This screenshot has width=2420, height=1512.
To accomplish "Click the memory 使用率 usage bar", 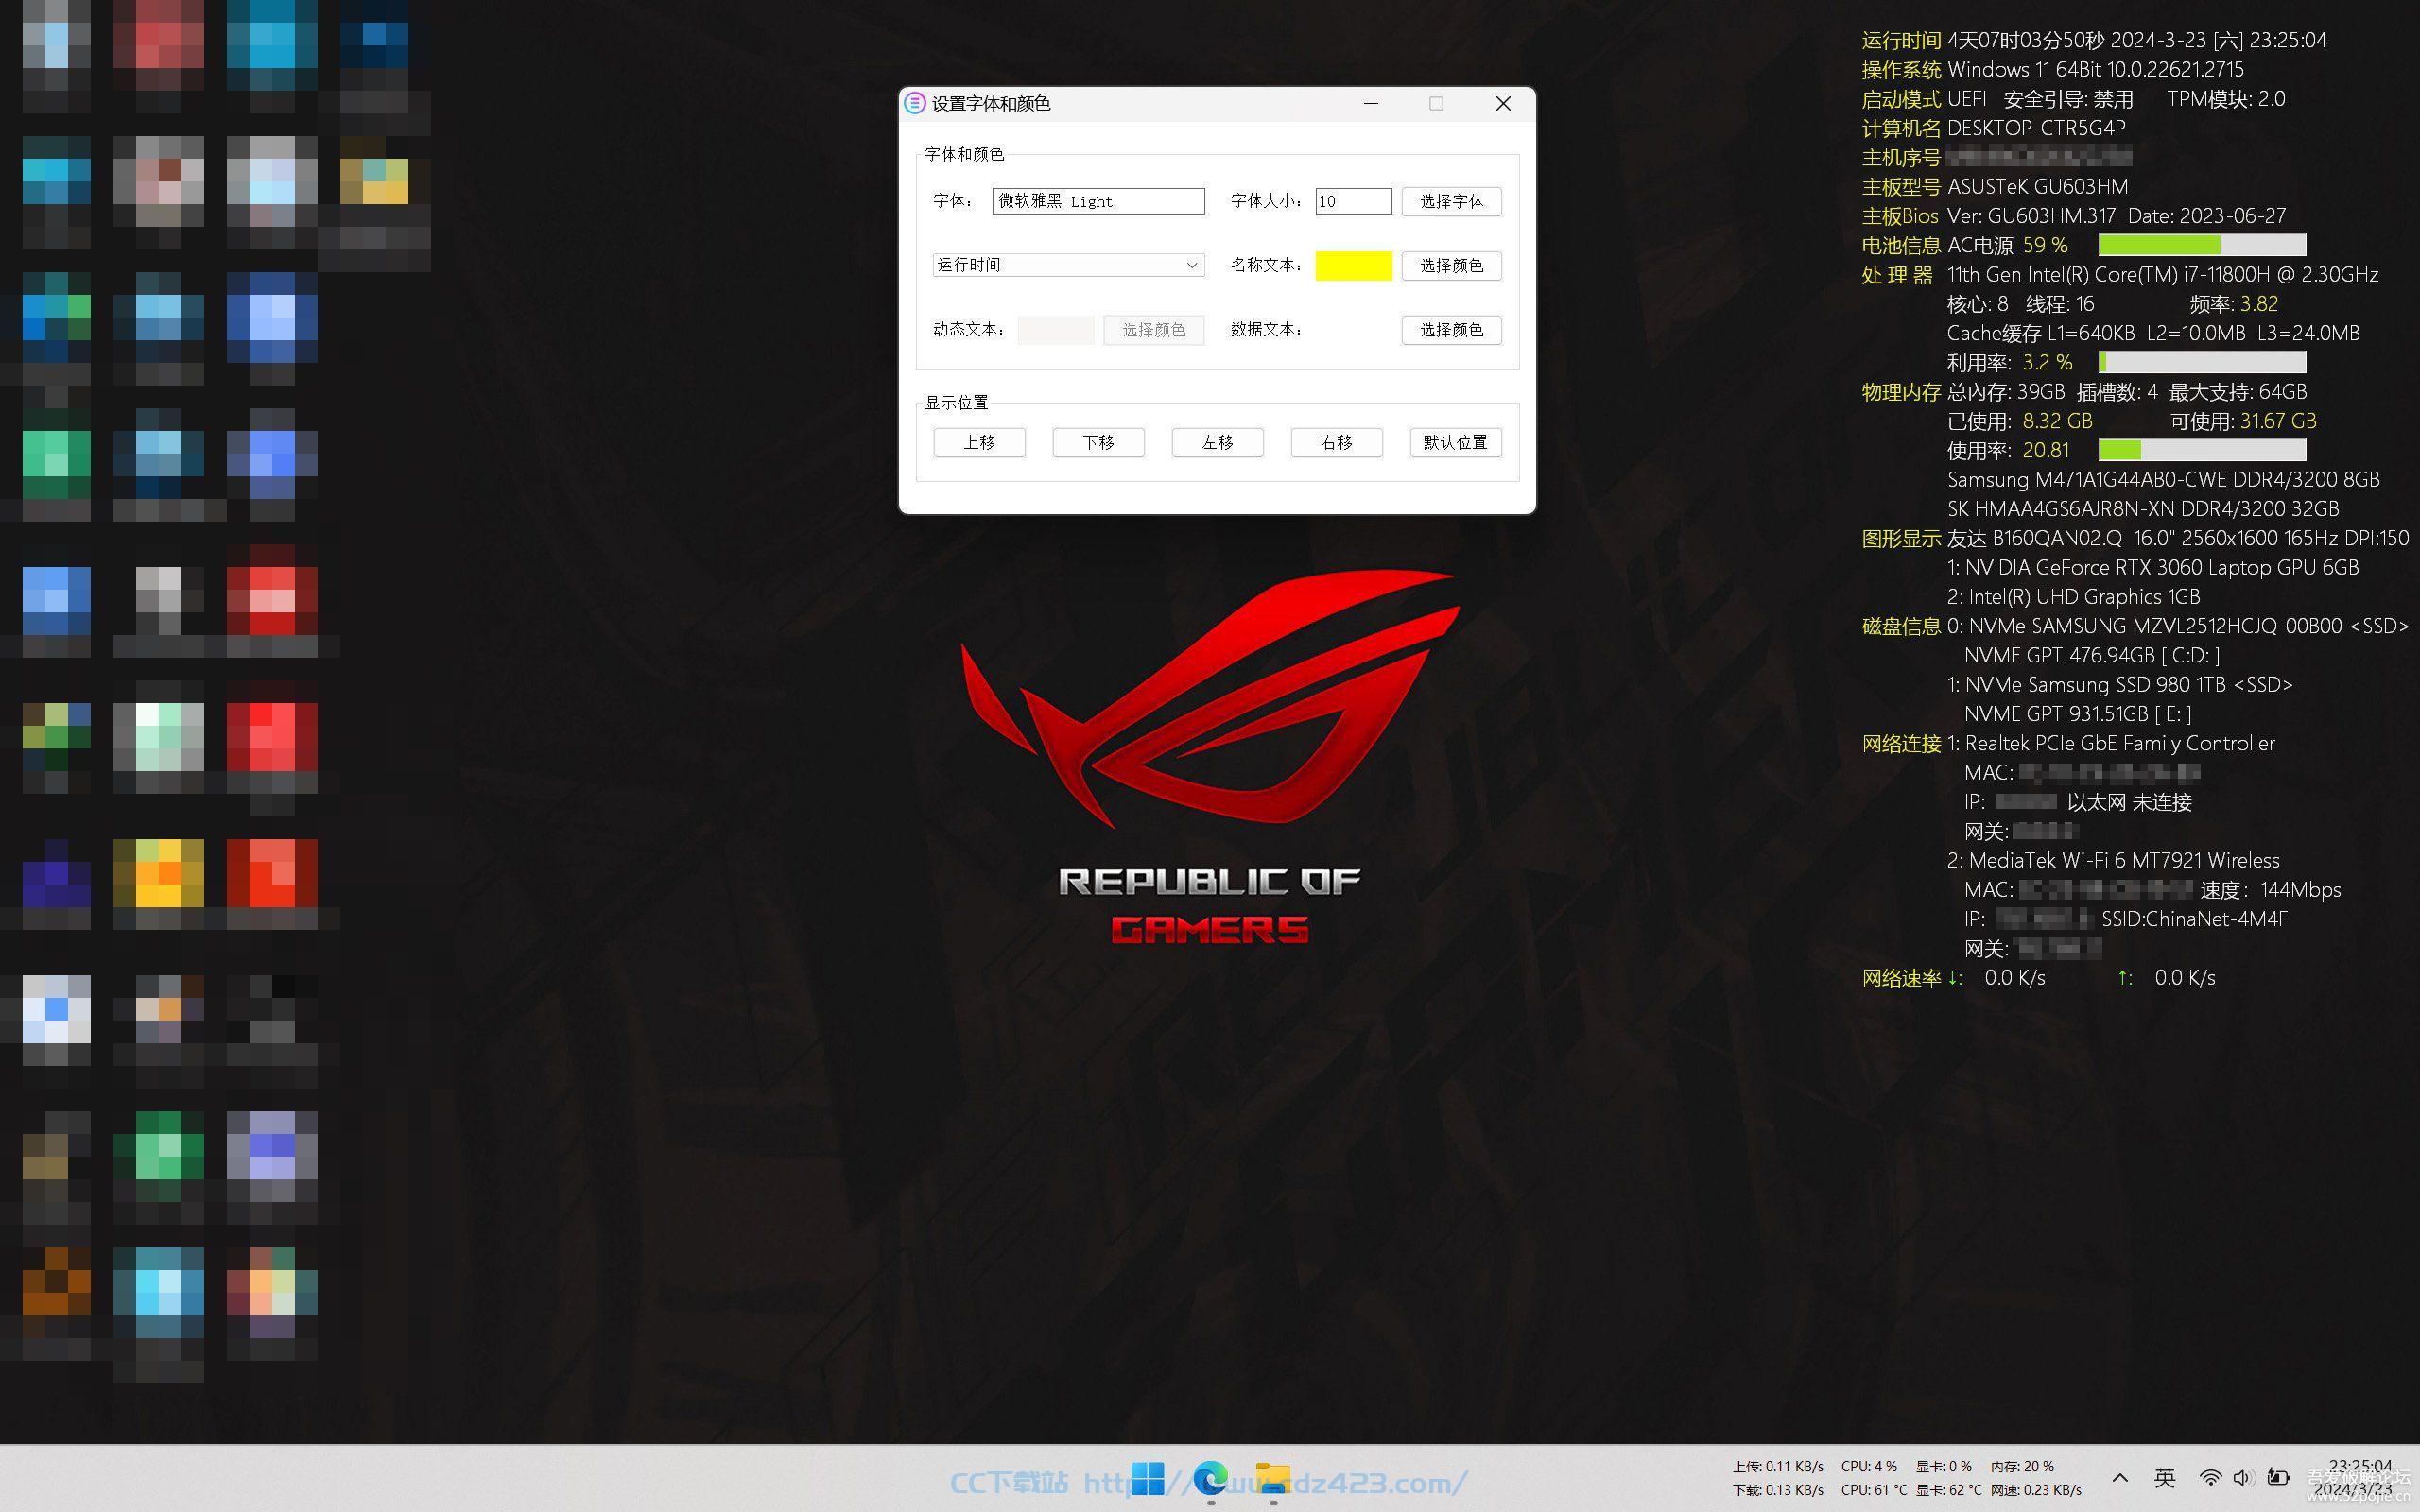I will [x=2202, y=450].
